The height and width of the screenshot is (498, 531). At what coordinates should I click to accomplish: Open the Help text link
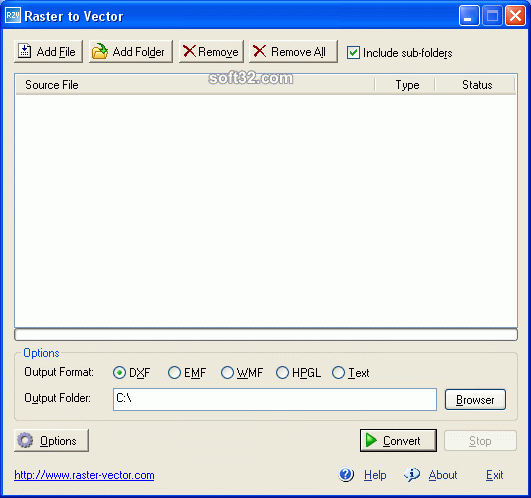(375, 475)
